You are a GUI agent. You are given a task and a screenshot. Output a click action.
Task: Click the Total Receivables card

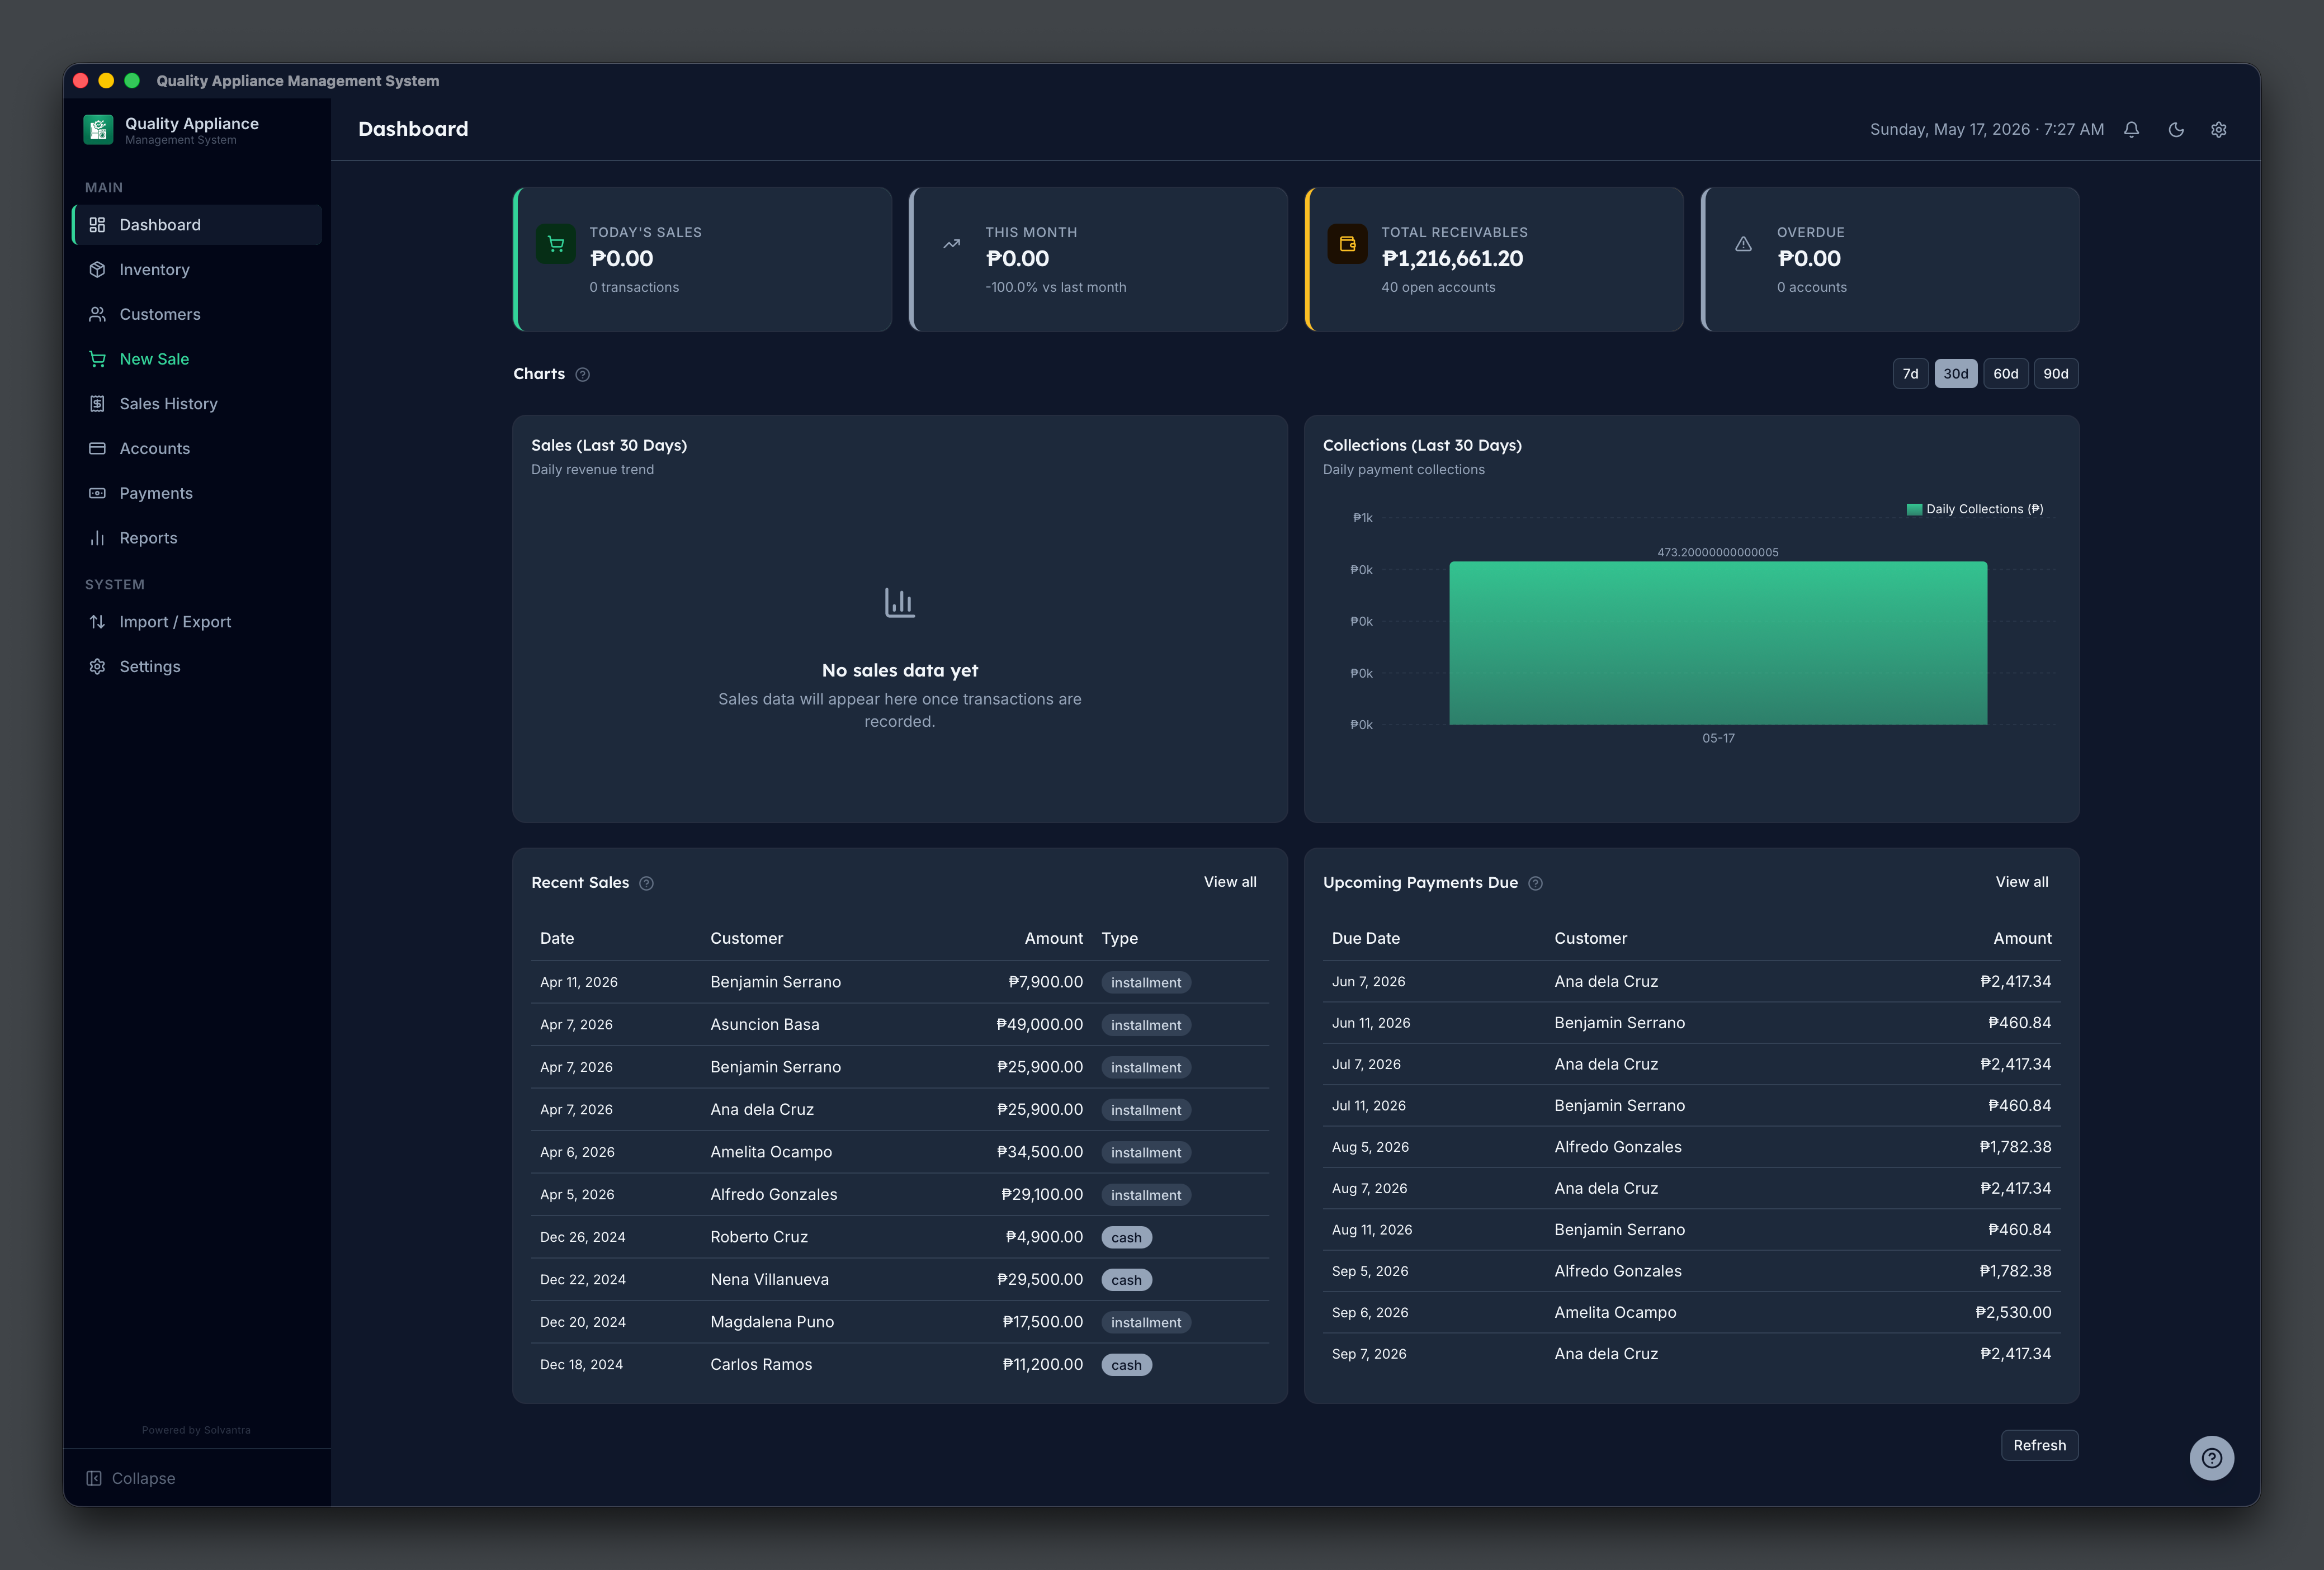(x=1494, y=259)
